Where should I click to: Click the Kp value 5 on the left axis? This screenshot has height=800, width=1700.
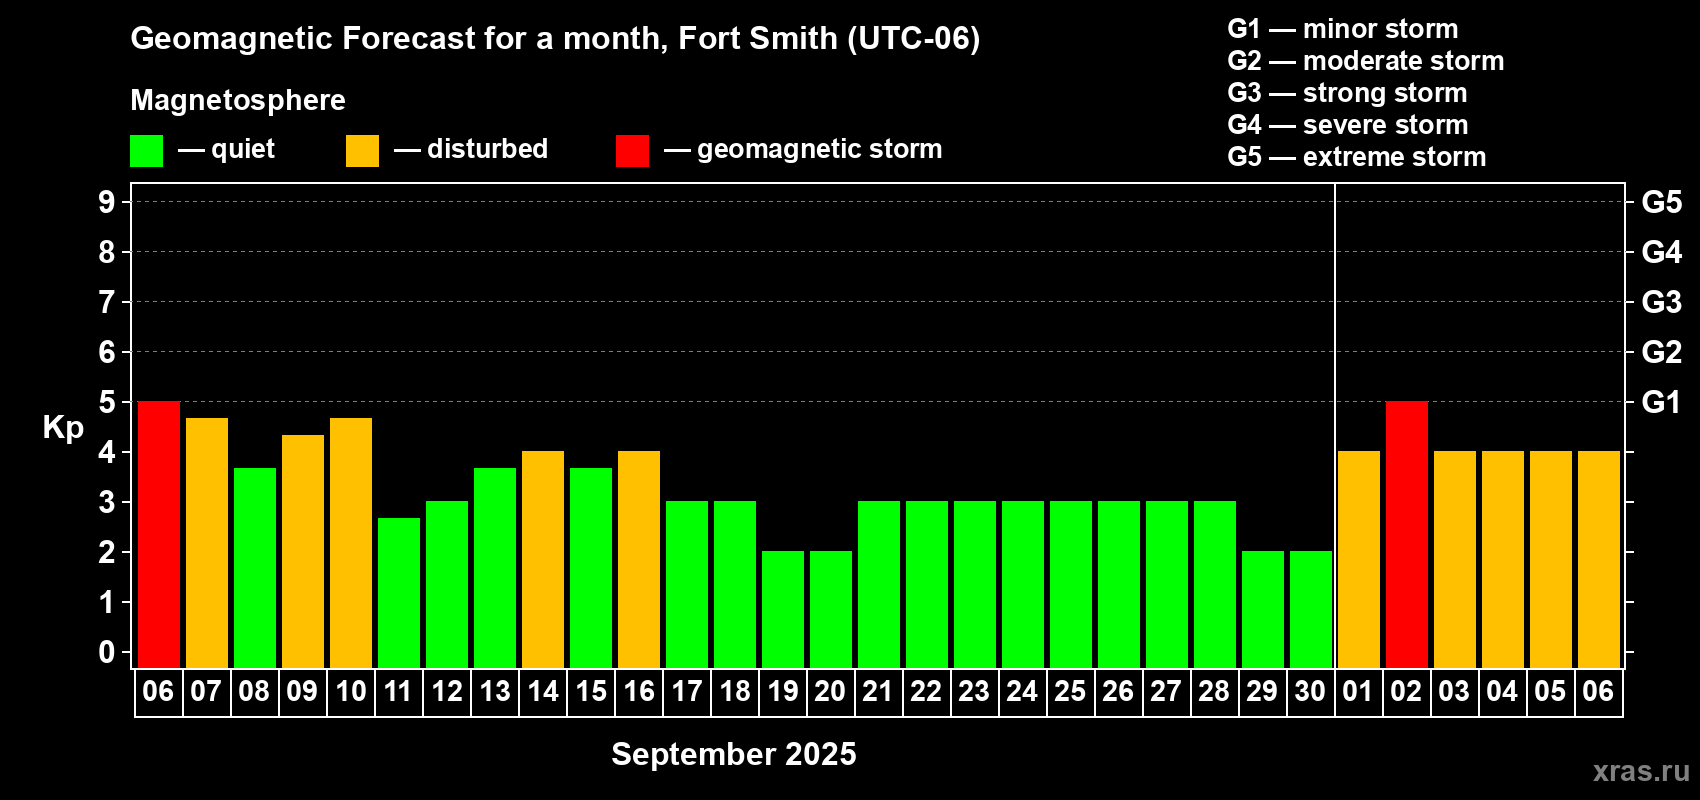(107, 402)
